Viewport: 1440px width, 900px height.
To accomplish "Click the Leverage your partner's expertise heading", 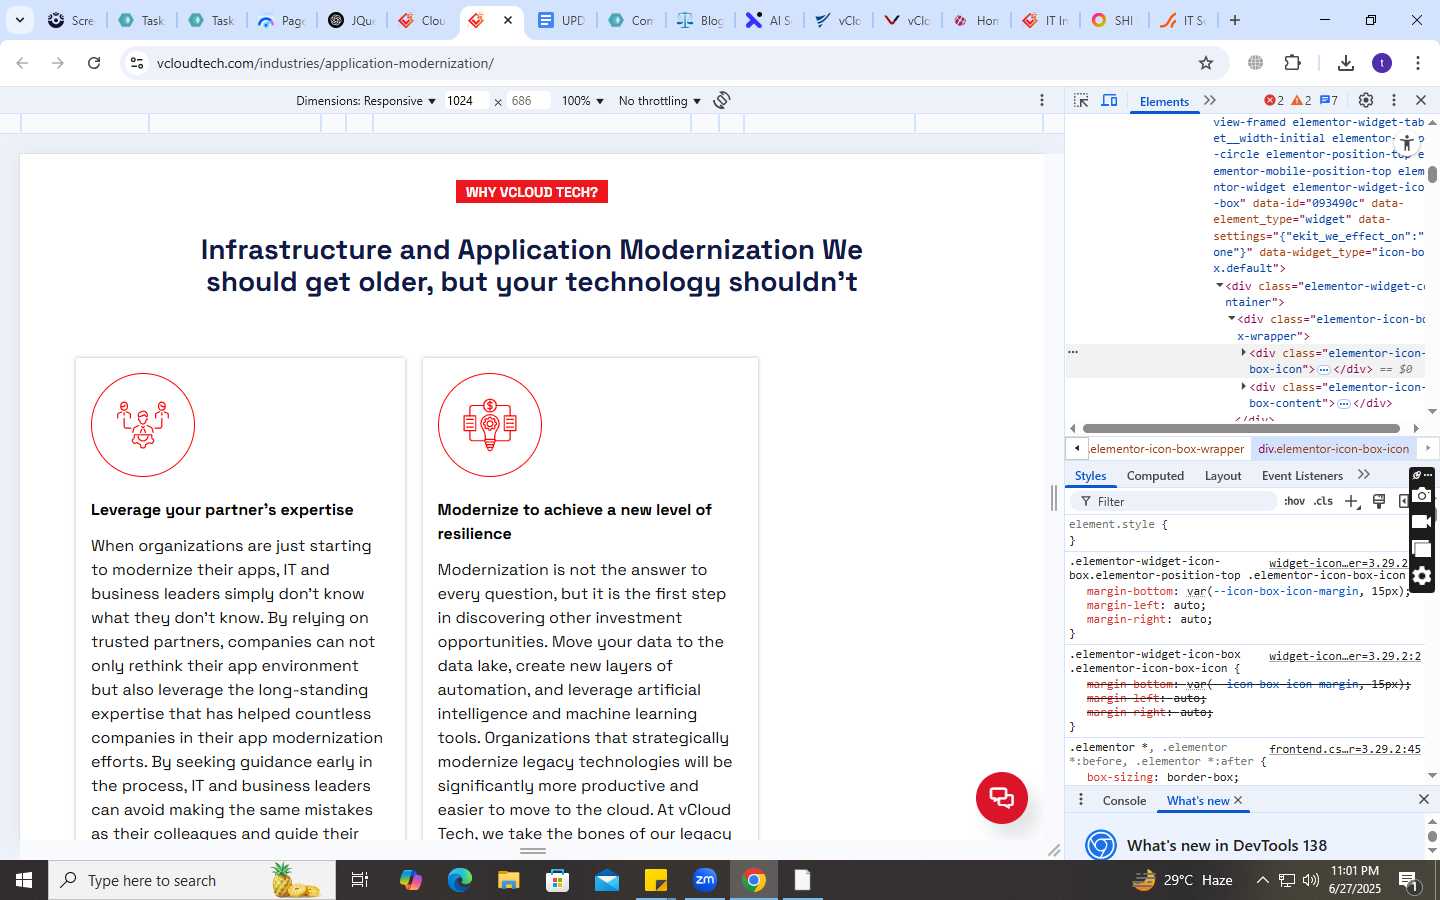I will point(222,510).
